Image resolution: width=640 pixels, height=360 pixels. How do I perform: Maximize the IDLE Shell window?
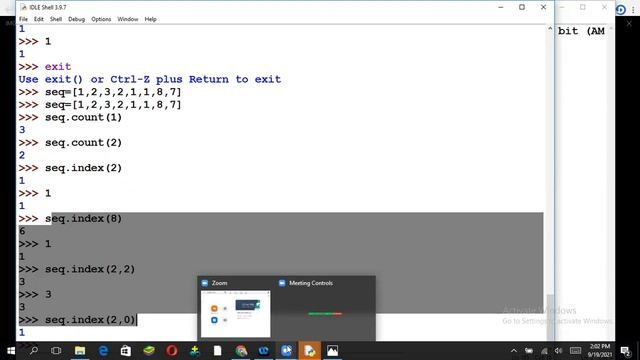[x=522, y=7]
